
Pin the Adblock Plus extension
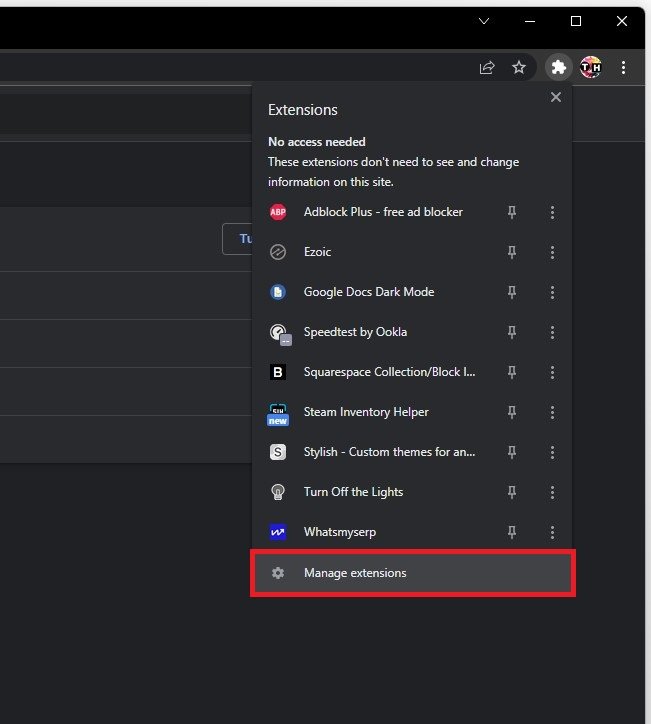512,212
